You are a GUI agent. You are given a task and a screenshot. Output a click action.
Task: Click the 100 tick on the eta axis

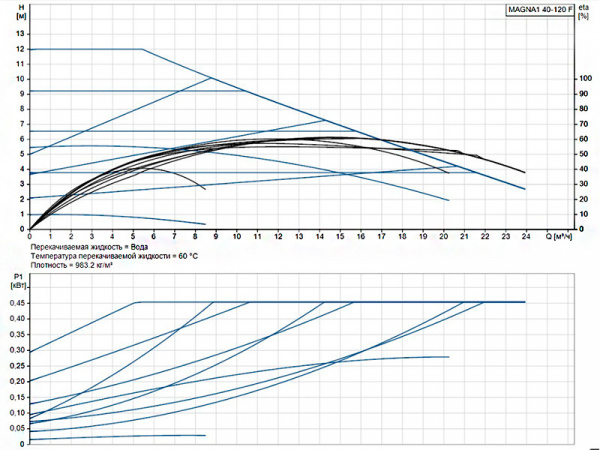(x=586, y=78)
